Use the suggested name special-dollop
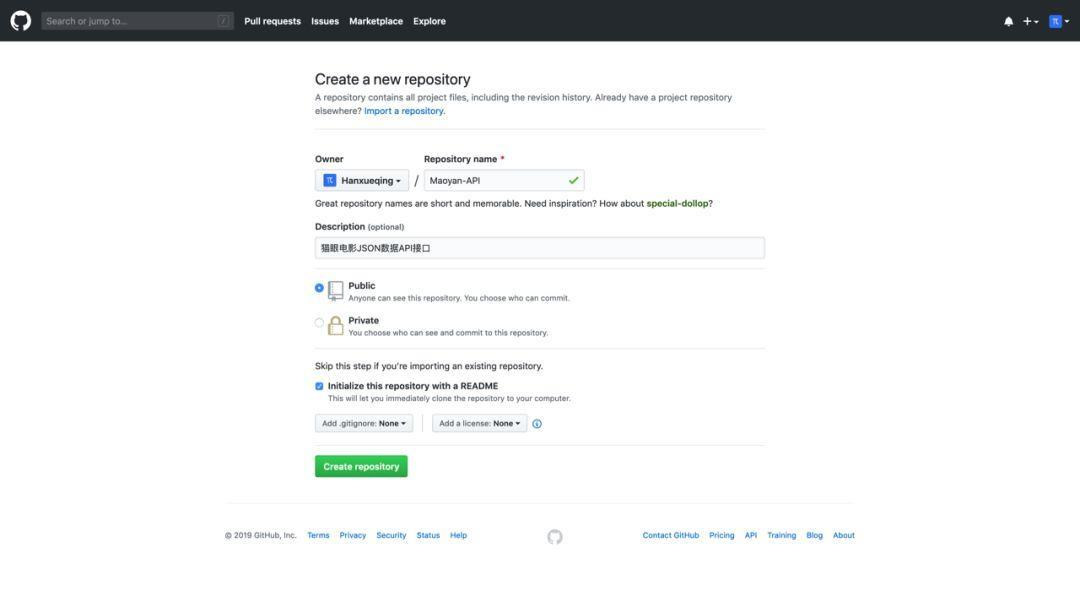This screenshot has width=1080, height=613. [676, 204]
